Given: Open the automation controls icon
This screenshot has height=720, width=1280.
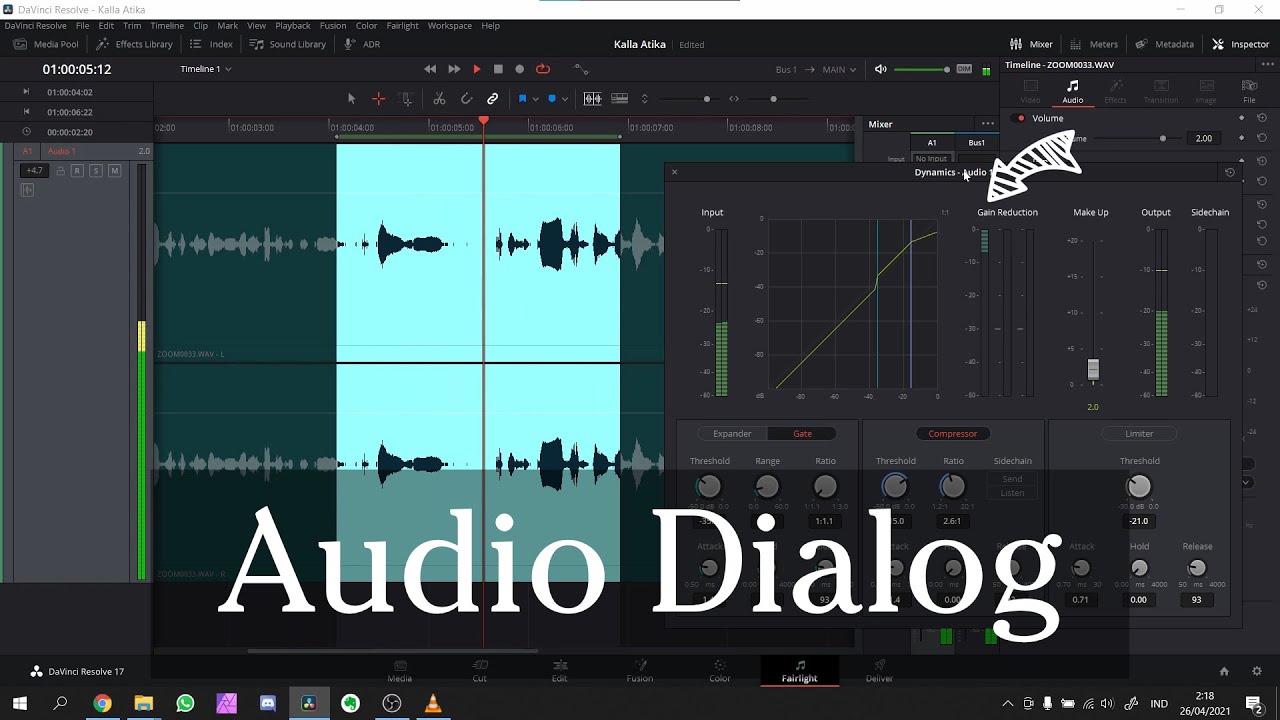Looking at the screenshot, I should pyautogui.click(x=581, y=69).
